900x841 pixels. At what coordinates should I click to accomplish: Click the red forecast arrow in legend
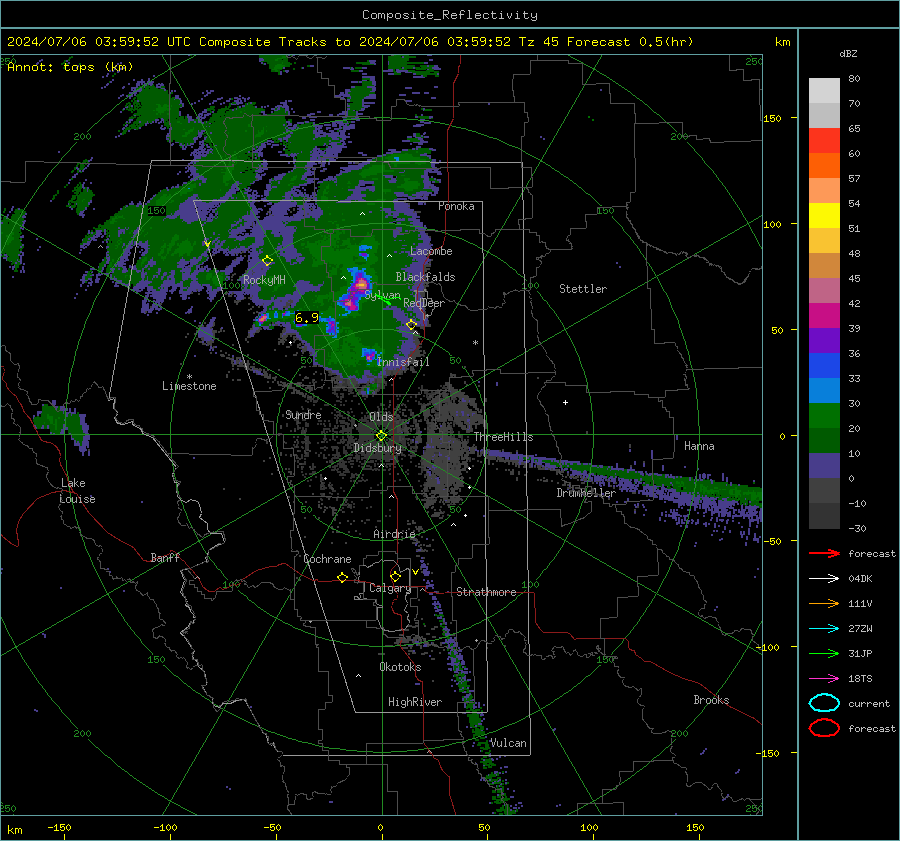click(x=824, y=553)
